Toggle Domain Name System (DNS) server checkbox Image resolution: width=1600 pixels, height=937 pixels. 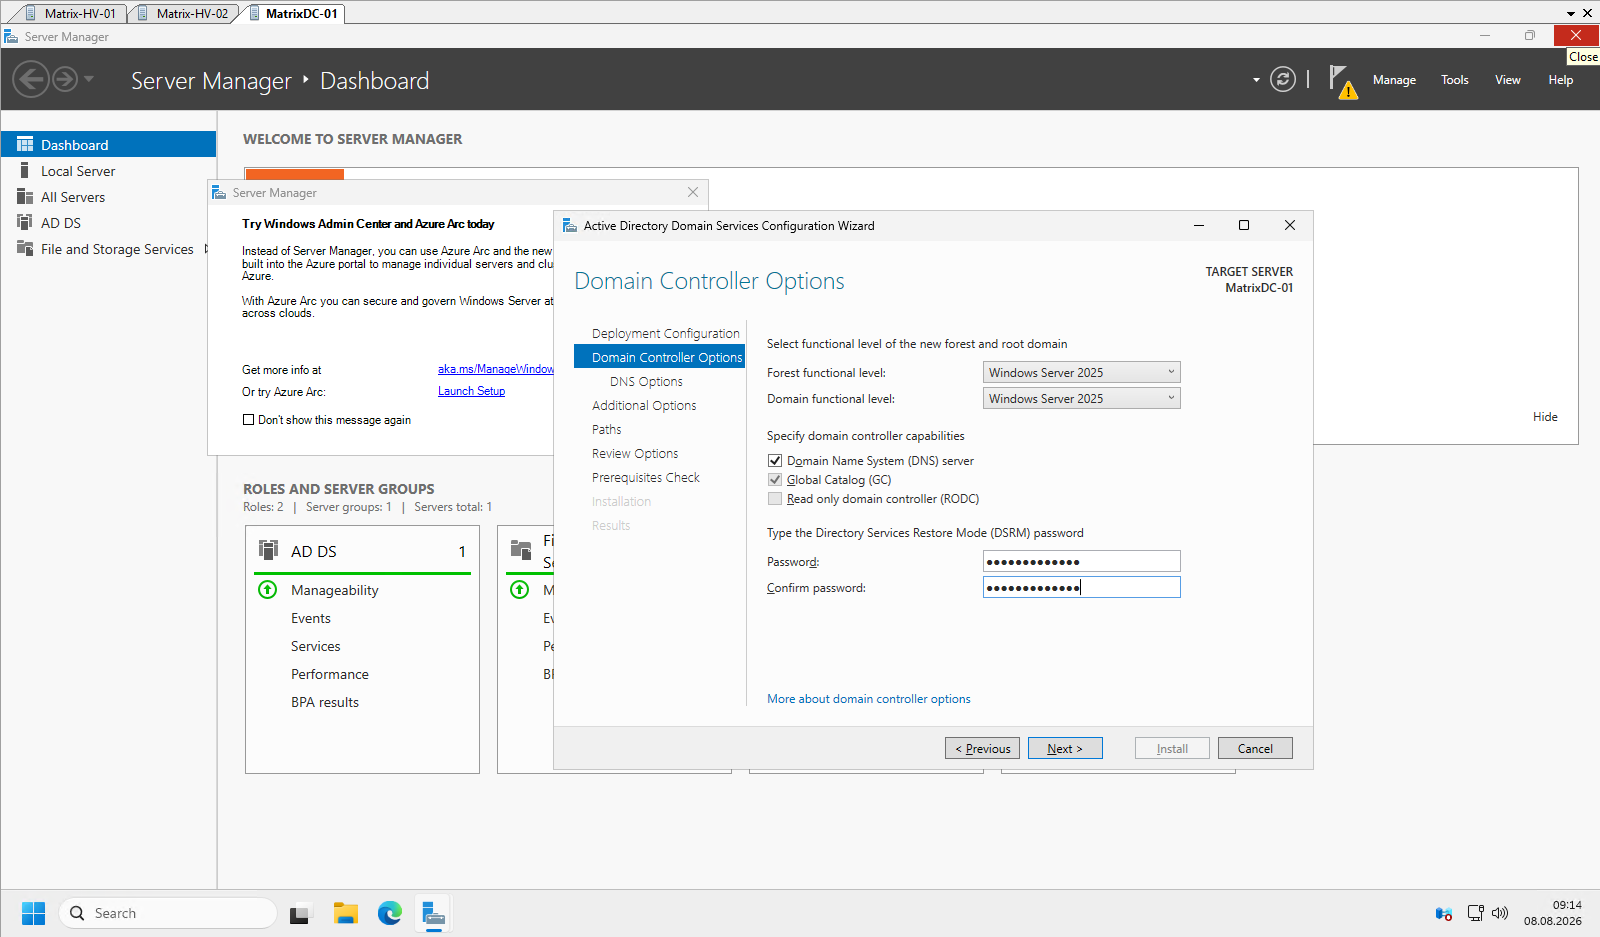click(x=775, y=461)
